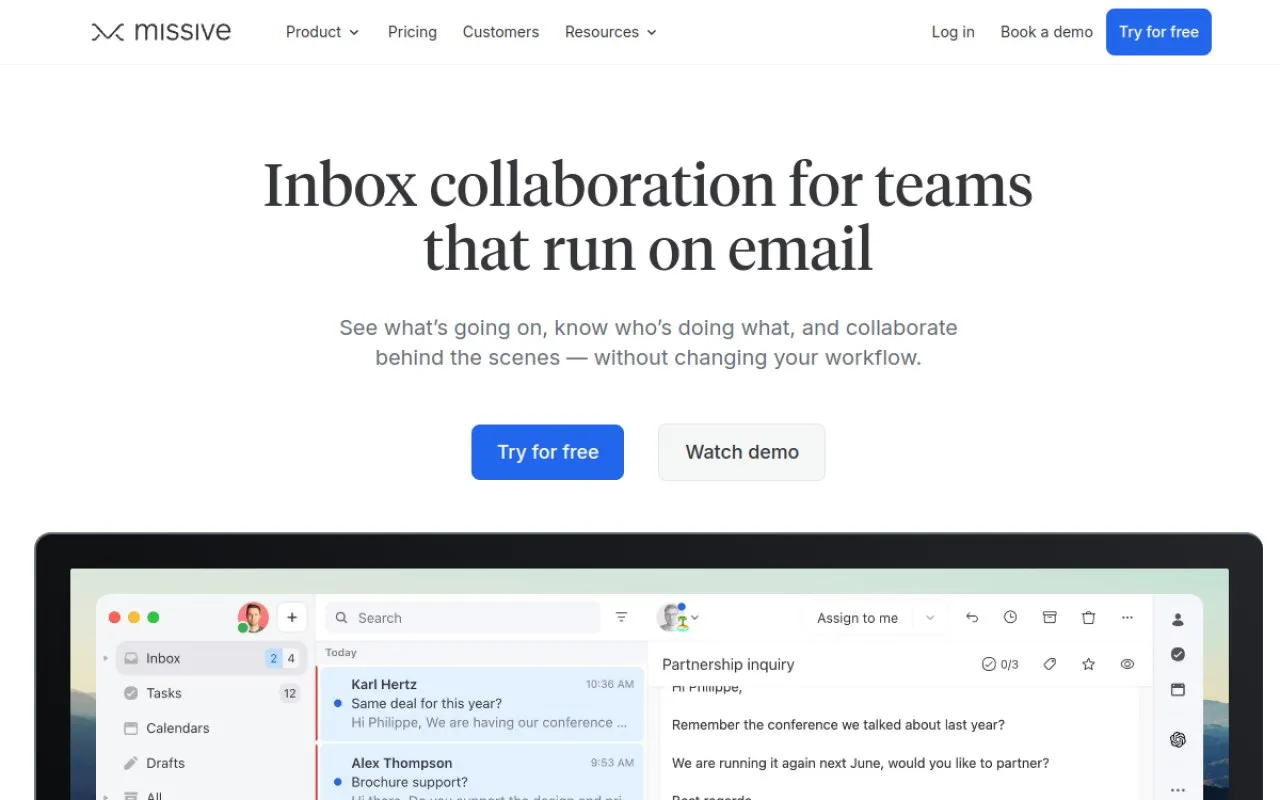Click the Assign to me button

pyautogui.click(x=857, y=618)
